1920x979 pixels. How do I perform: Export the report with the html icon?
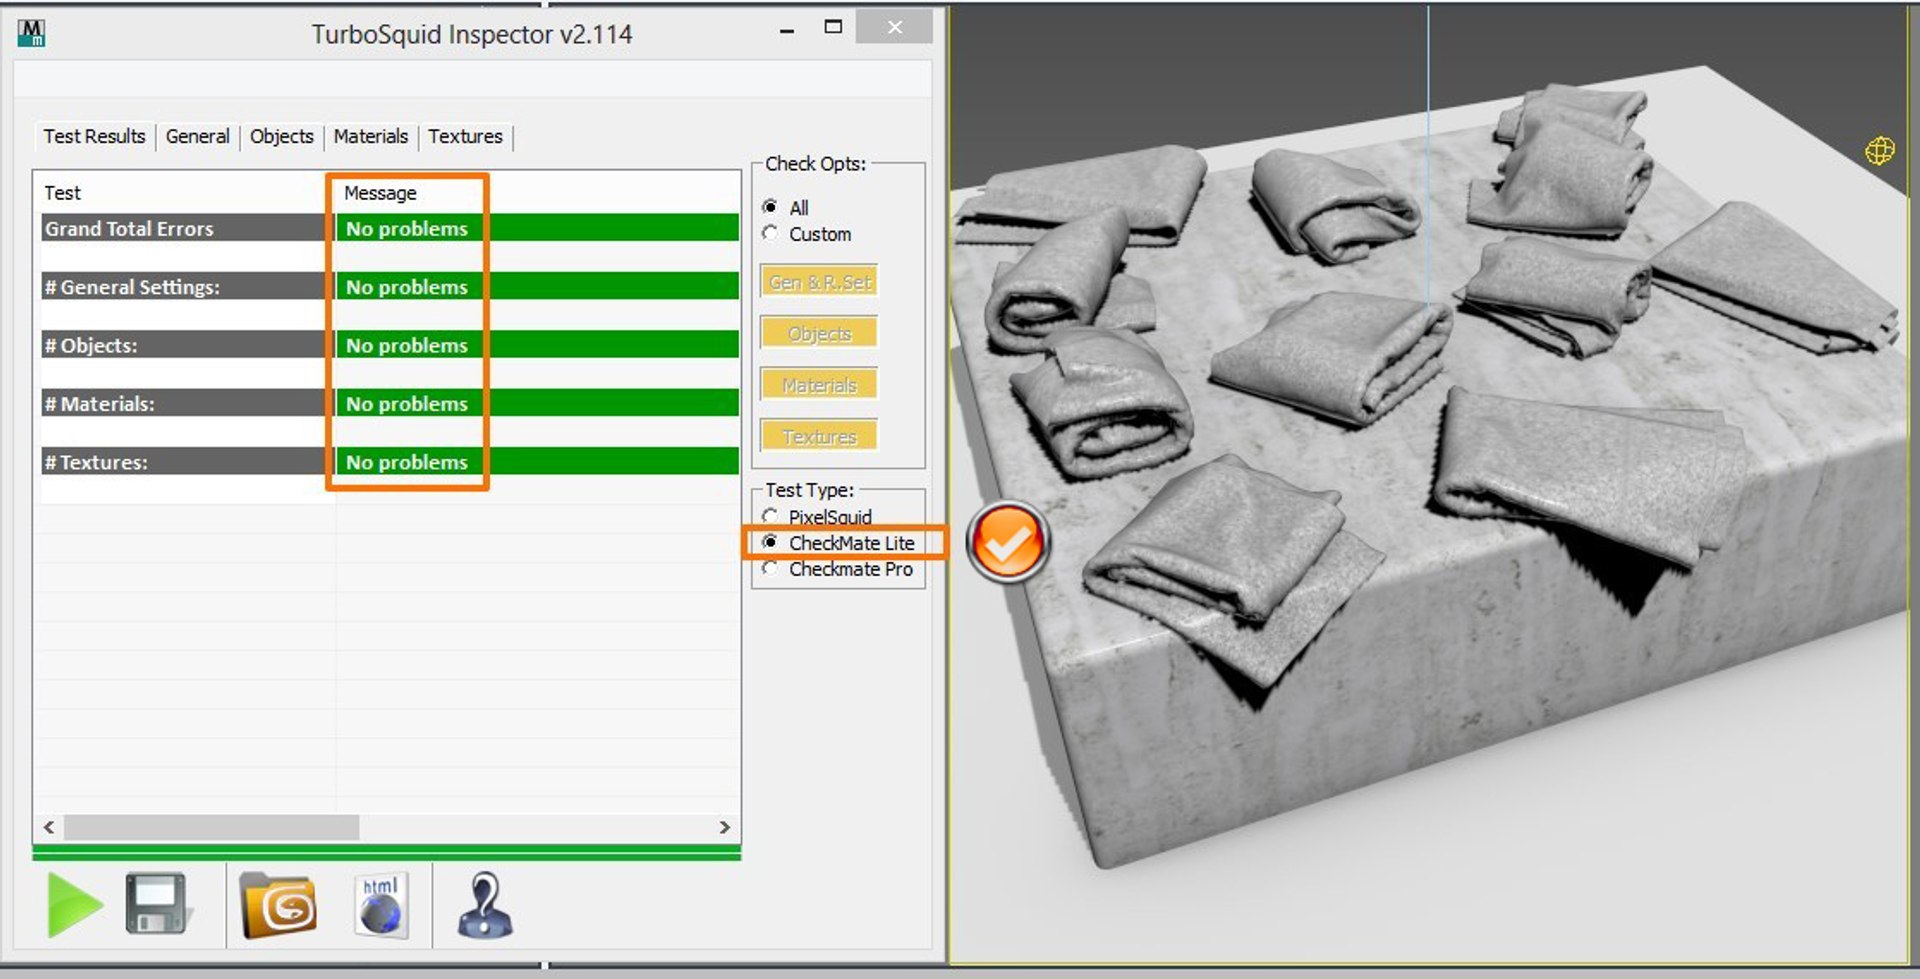[381, 906]
